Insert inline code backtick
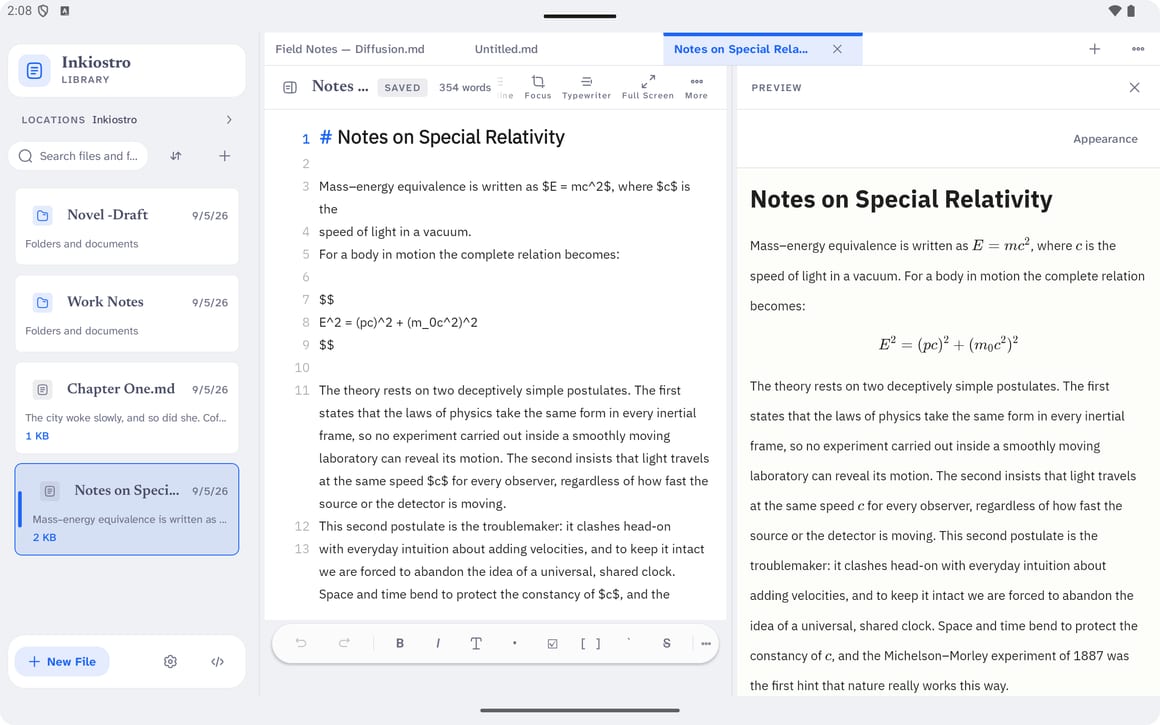The width and height of the screenshot is (1160, 725). click(x=628, y=641)
